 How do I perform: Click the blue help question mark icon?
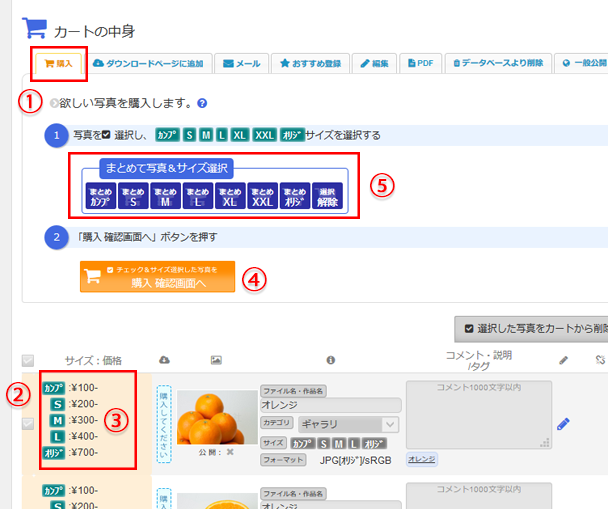click(x=202, y=103)
